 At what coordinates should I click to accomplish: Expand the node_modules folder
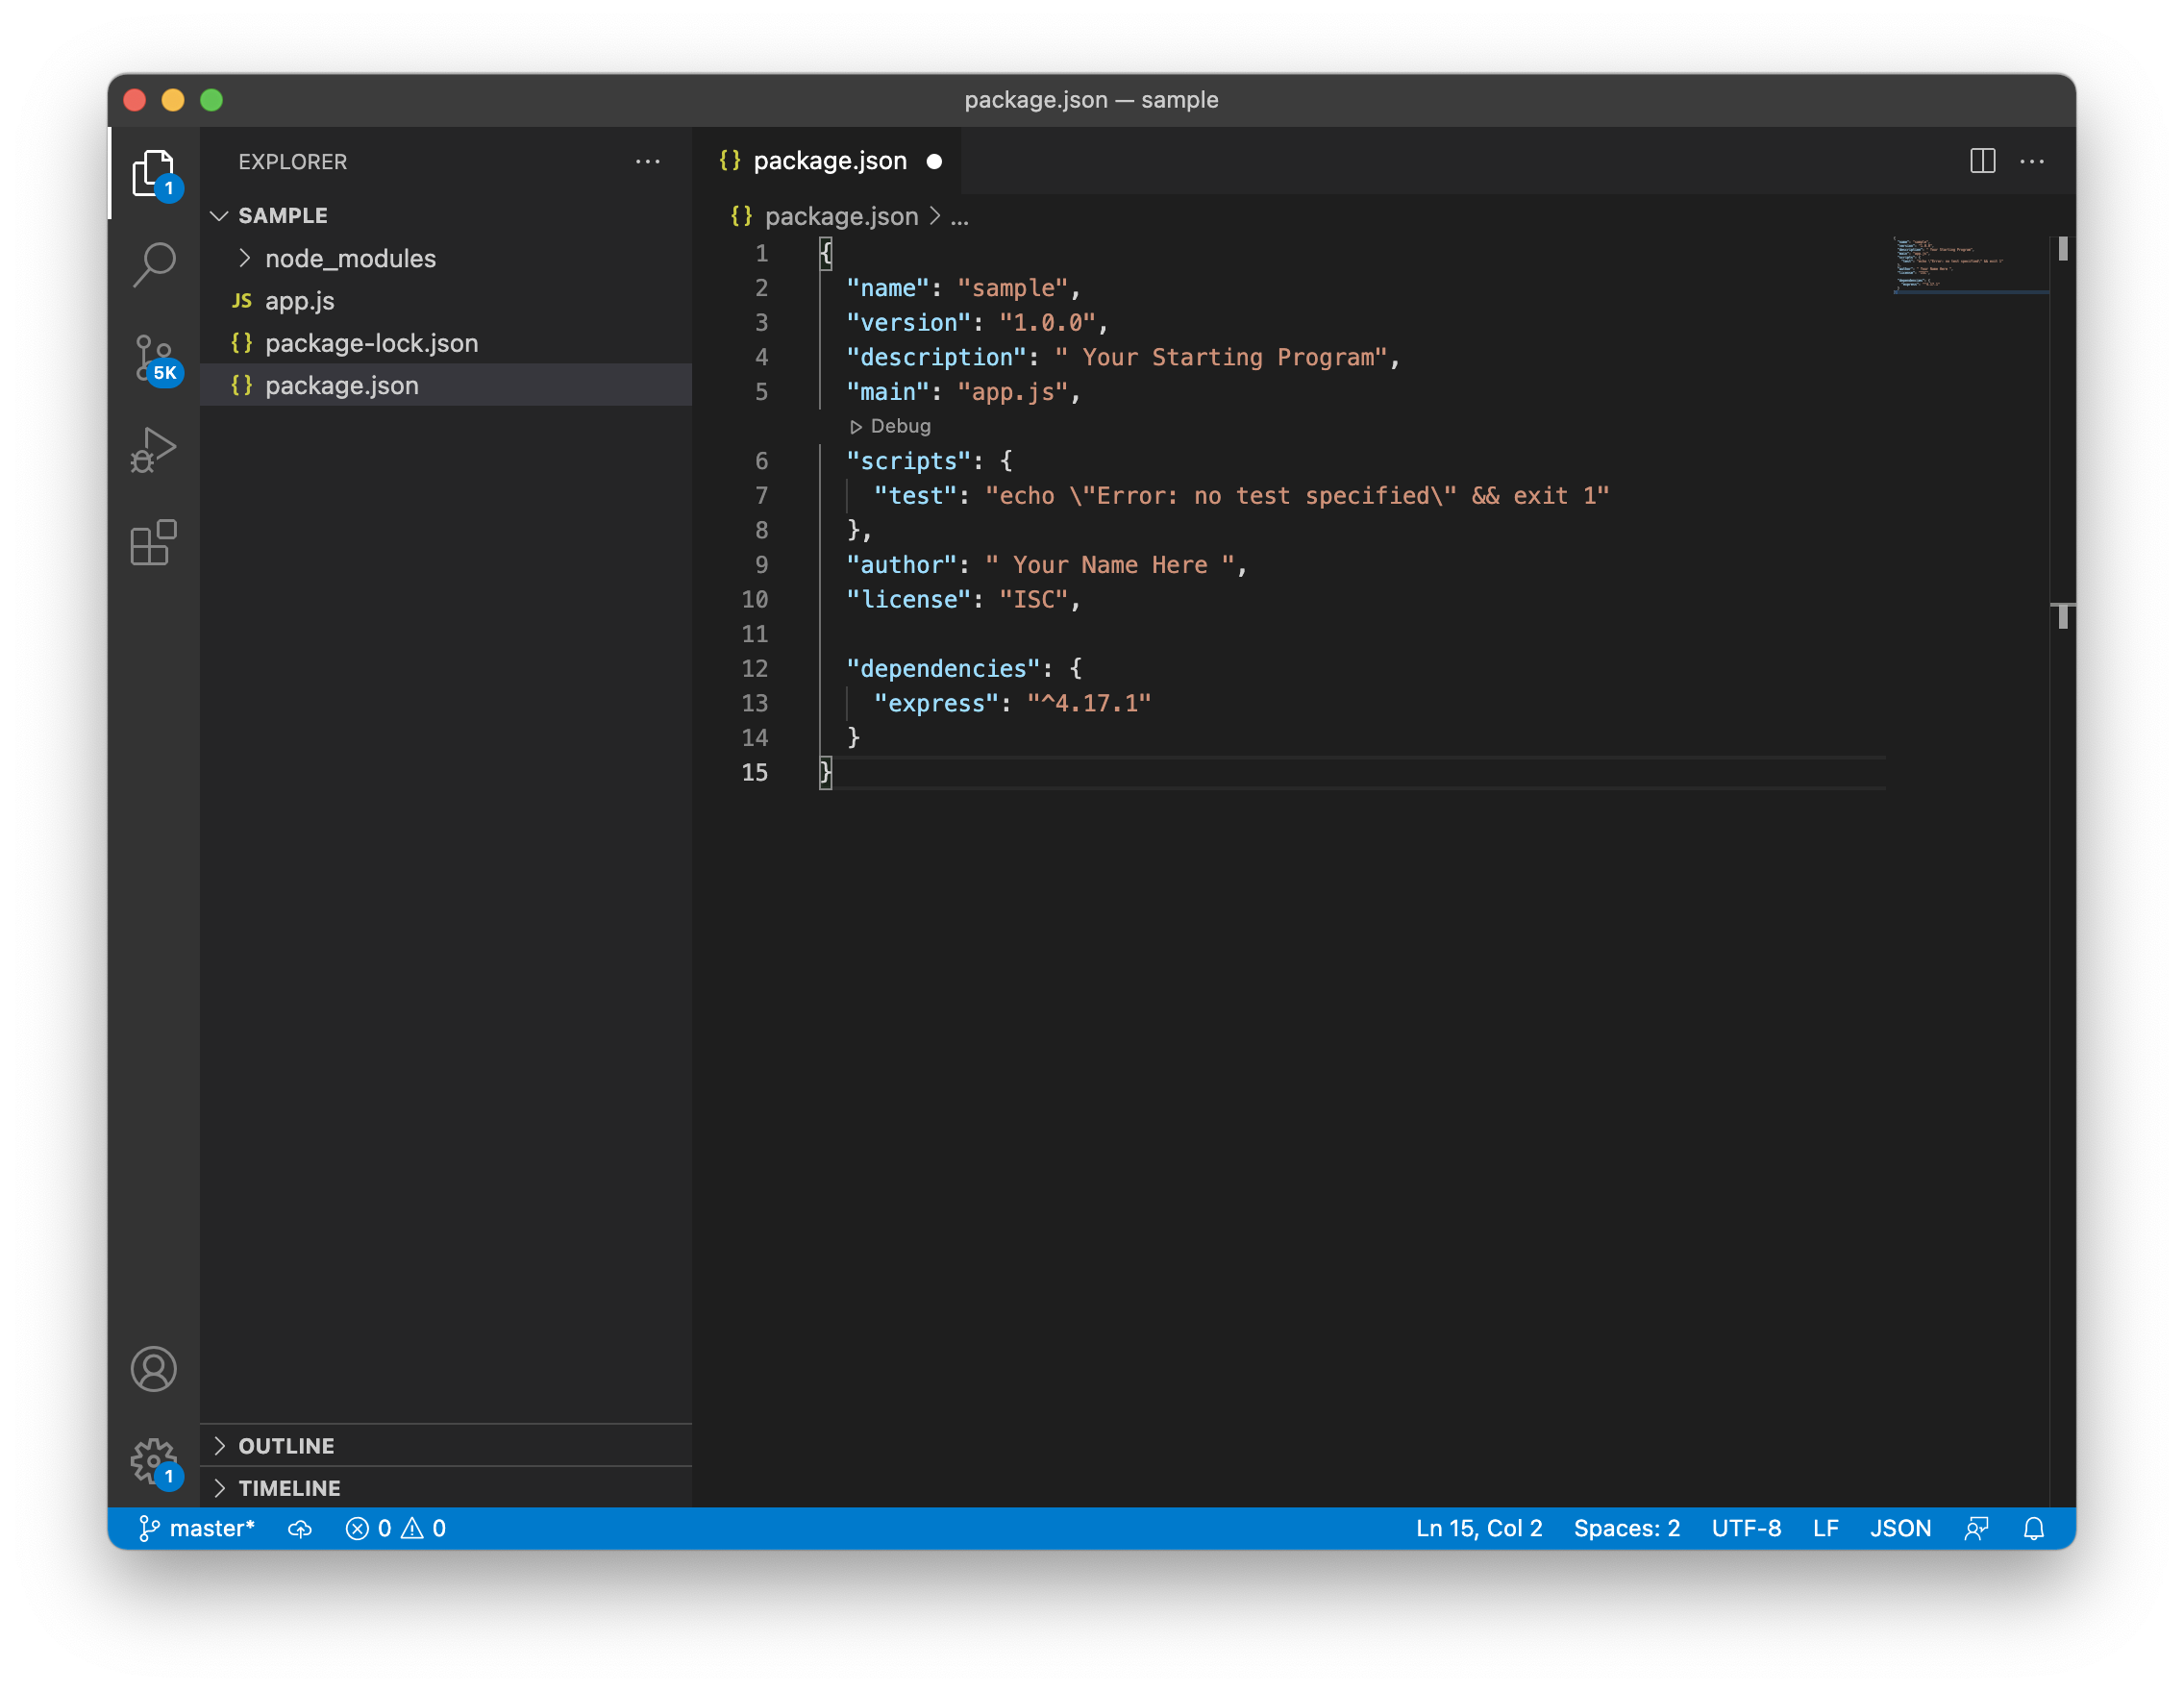coord(349,259)
